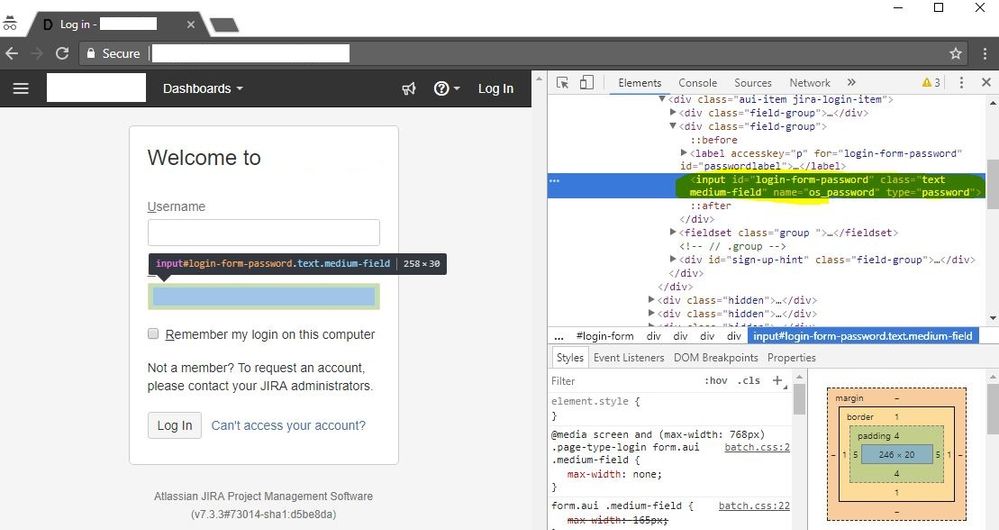
Task: Click the warnings count indicator
Action: [x=931, y=83]
